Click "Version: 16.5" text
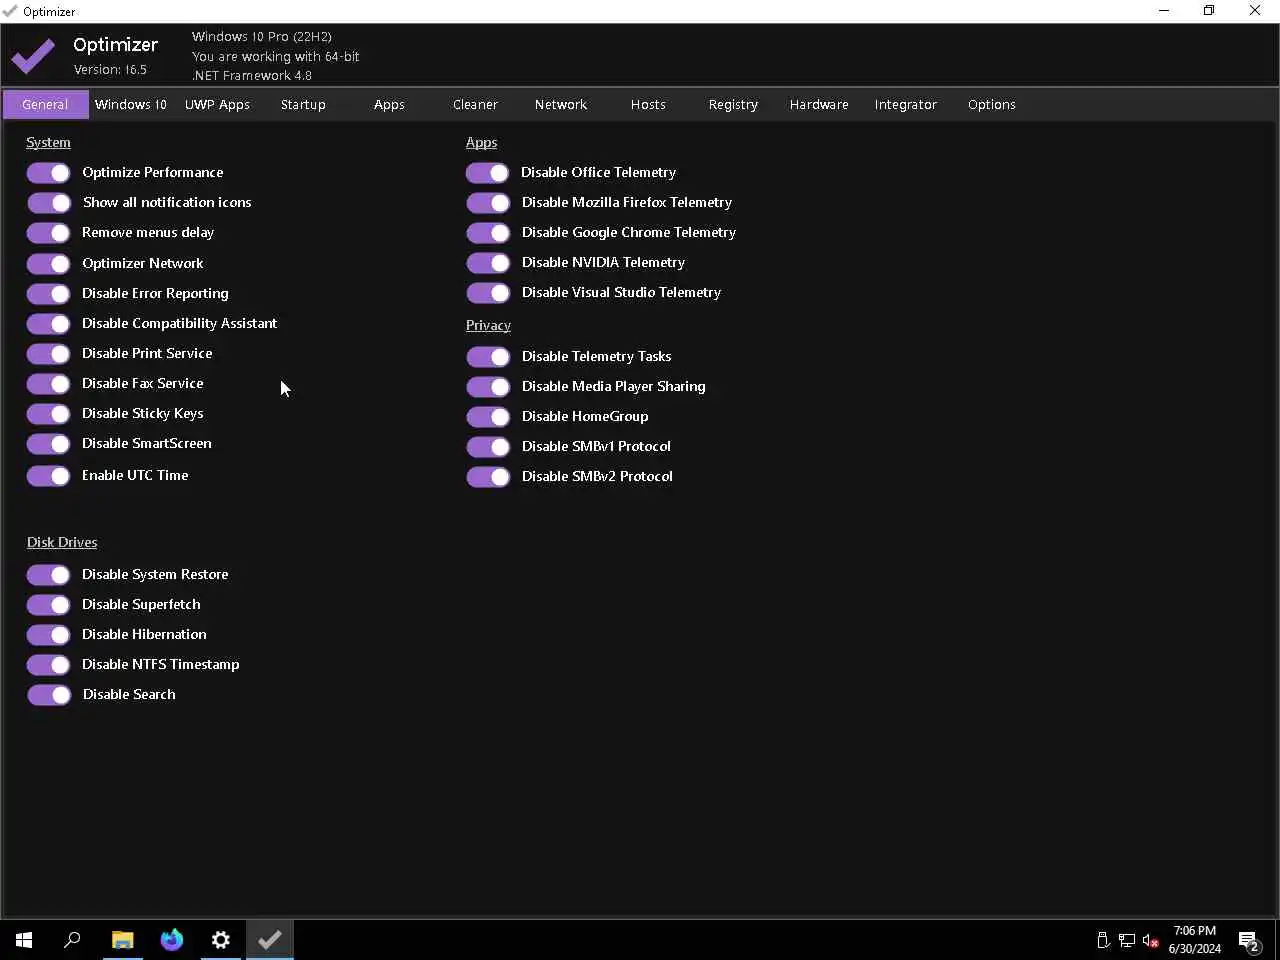Screen dimensions: 1280x960 110,70
